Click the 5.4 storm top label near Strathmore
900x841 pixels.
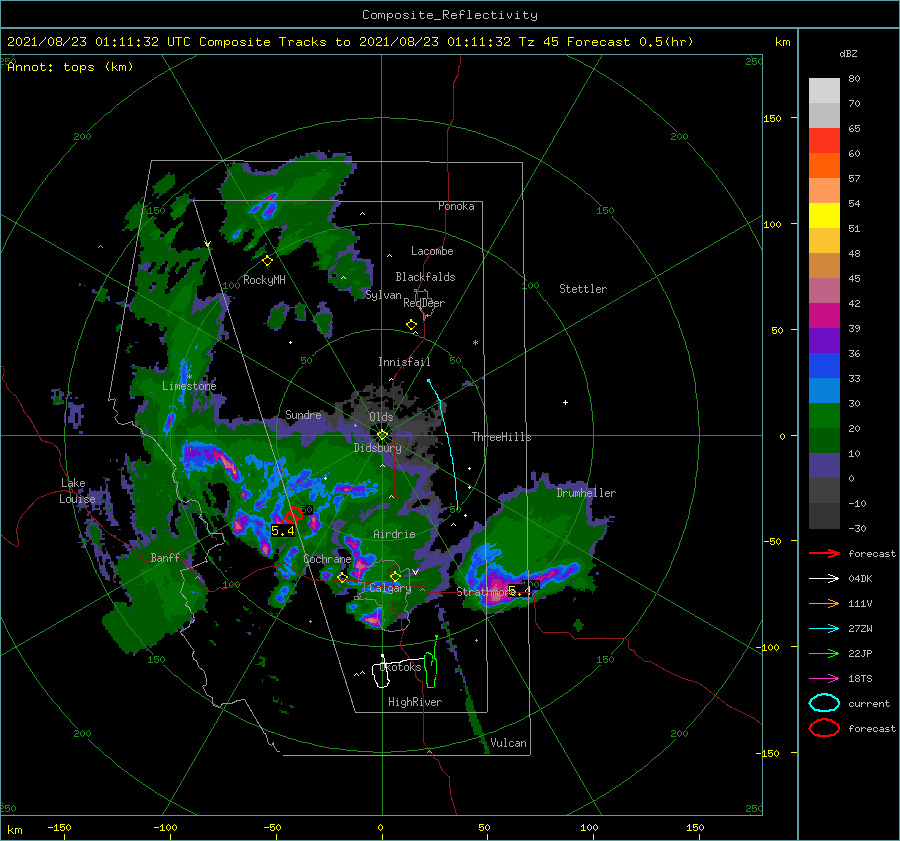519,590
